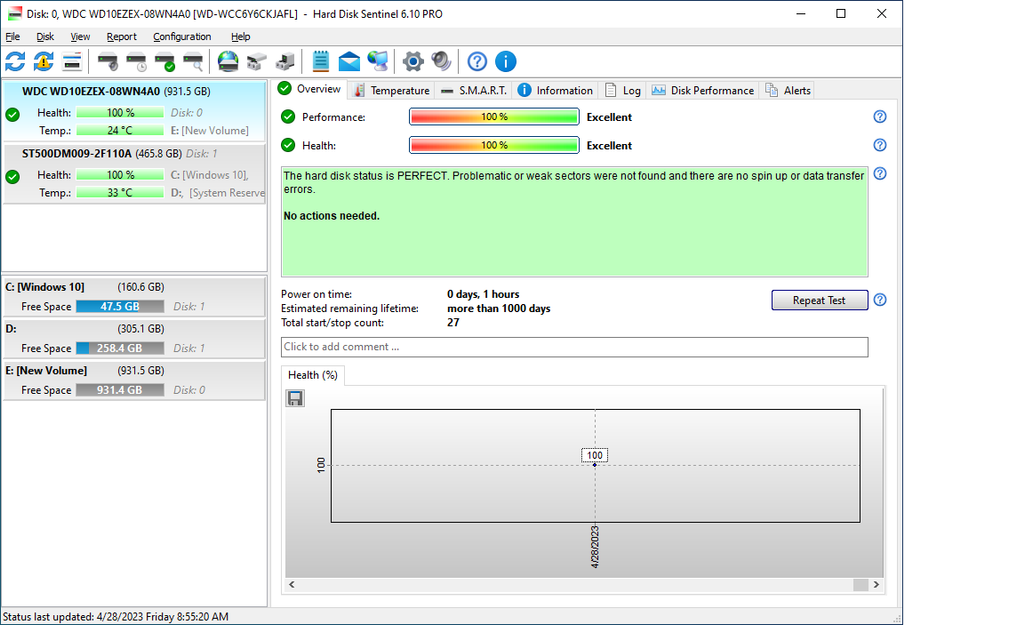This screenshot has height=625, width=1024.
Task: Click help icon next to Repeat Test
Action: 880,300
